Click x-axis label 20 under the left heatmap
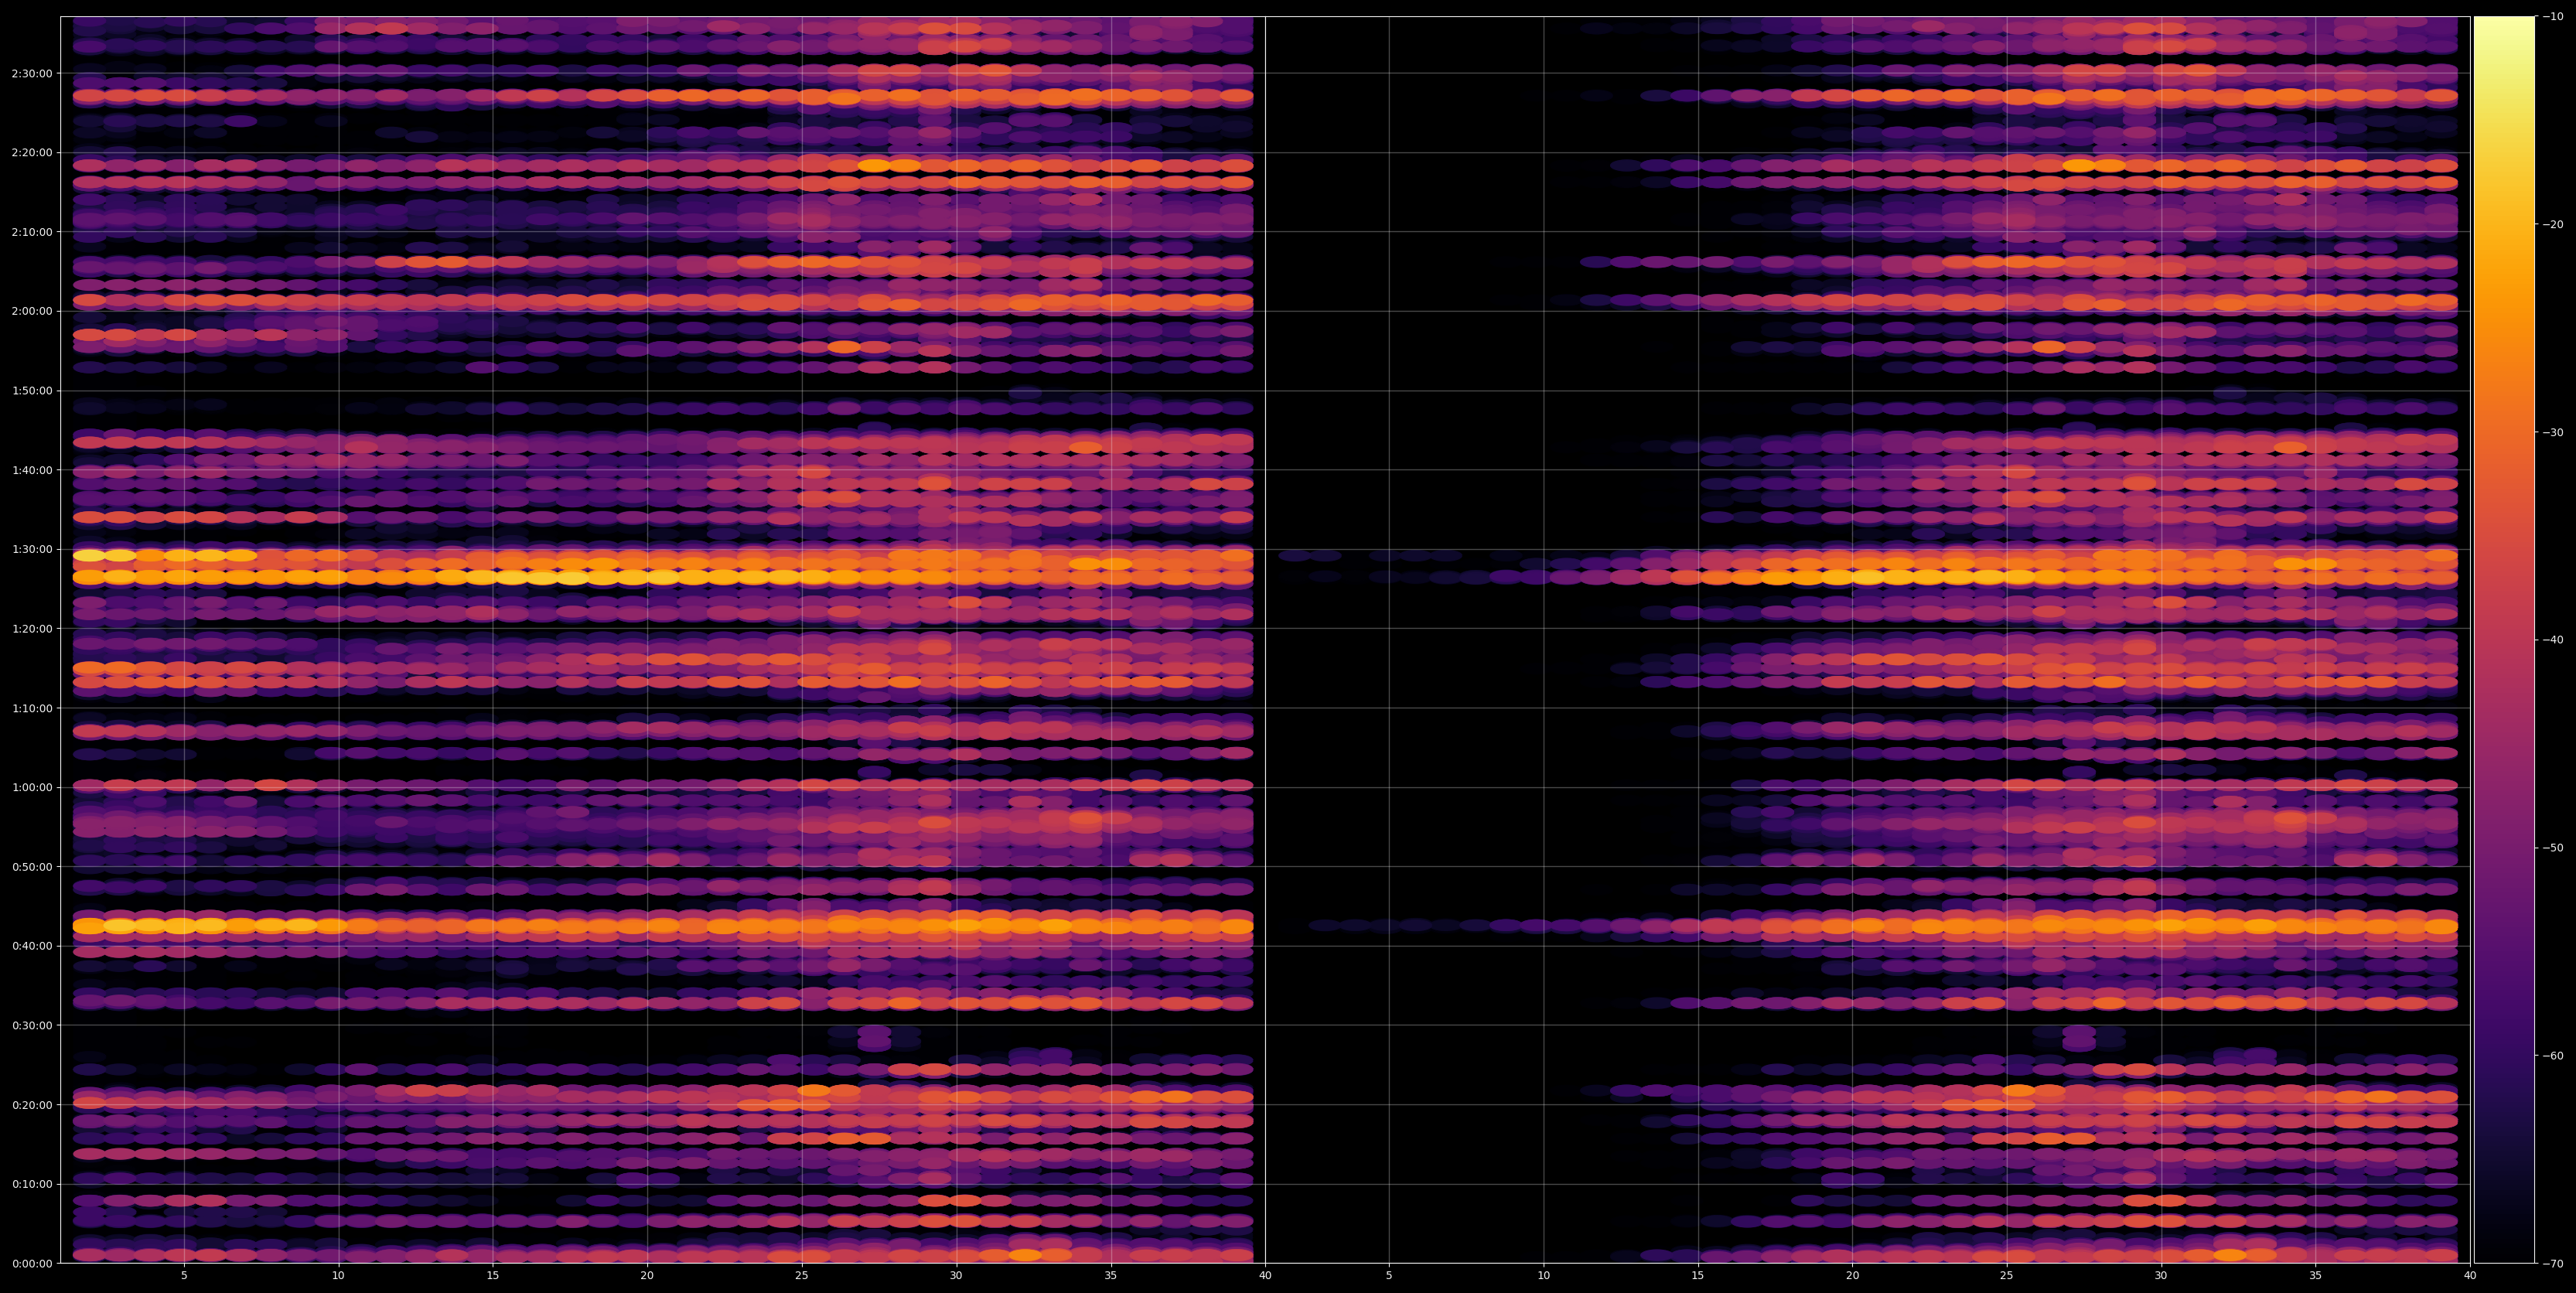 tap(647, 1276)
